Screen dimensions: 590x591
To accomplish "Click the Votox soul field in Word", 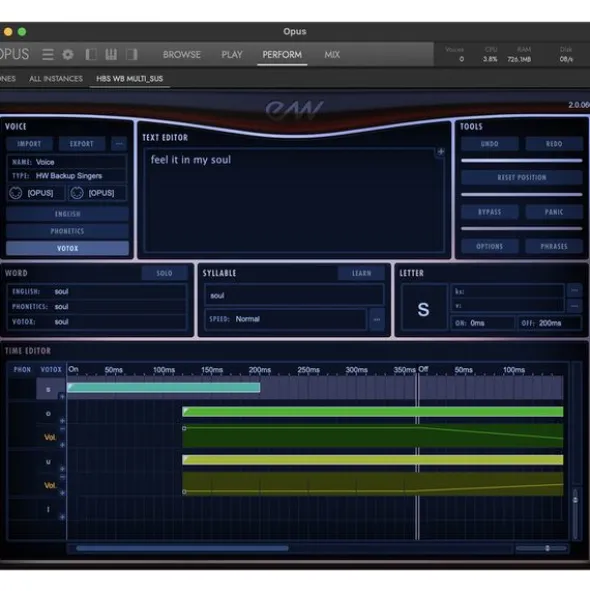I will point(97,322).
